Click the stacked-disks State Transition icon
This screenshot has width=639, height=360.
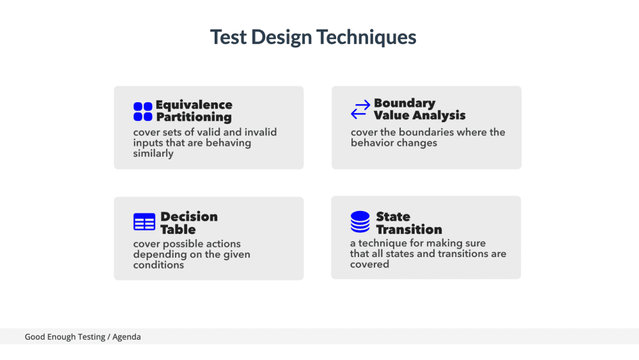coord(360,222)
